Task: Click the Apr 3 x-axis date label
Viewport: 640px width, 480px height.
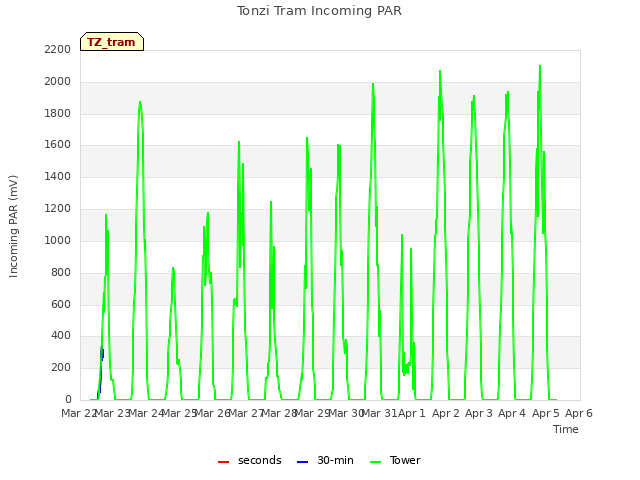Action: click(479, 413)
